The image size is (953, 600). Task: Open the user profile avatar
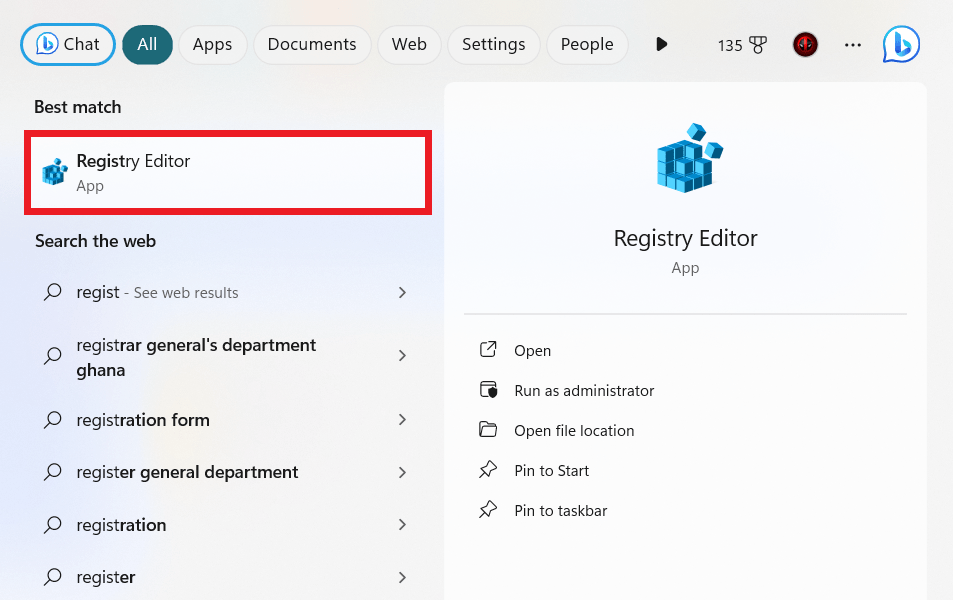805,44
